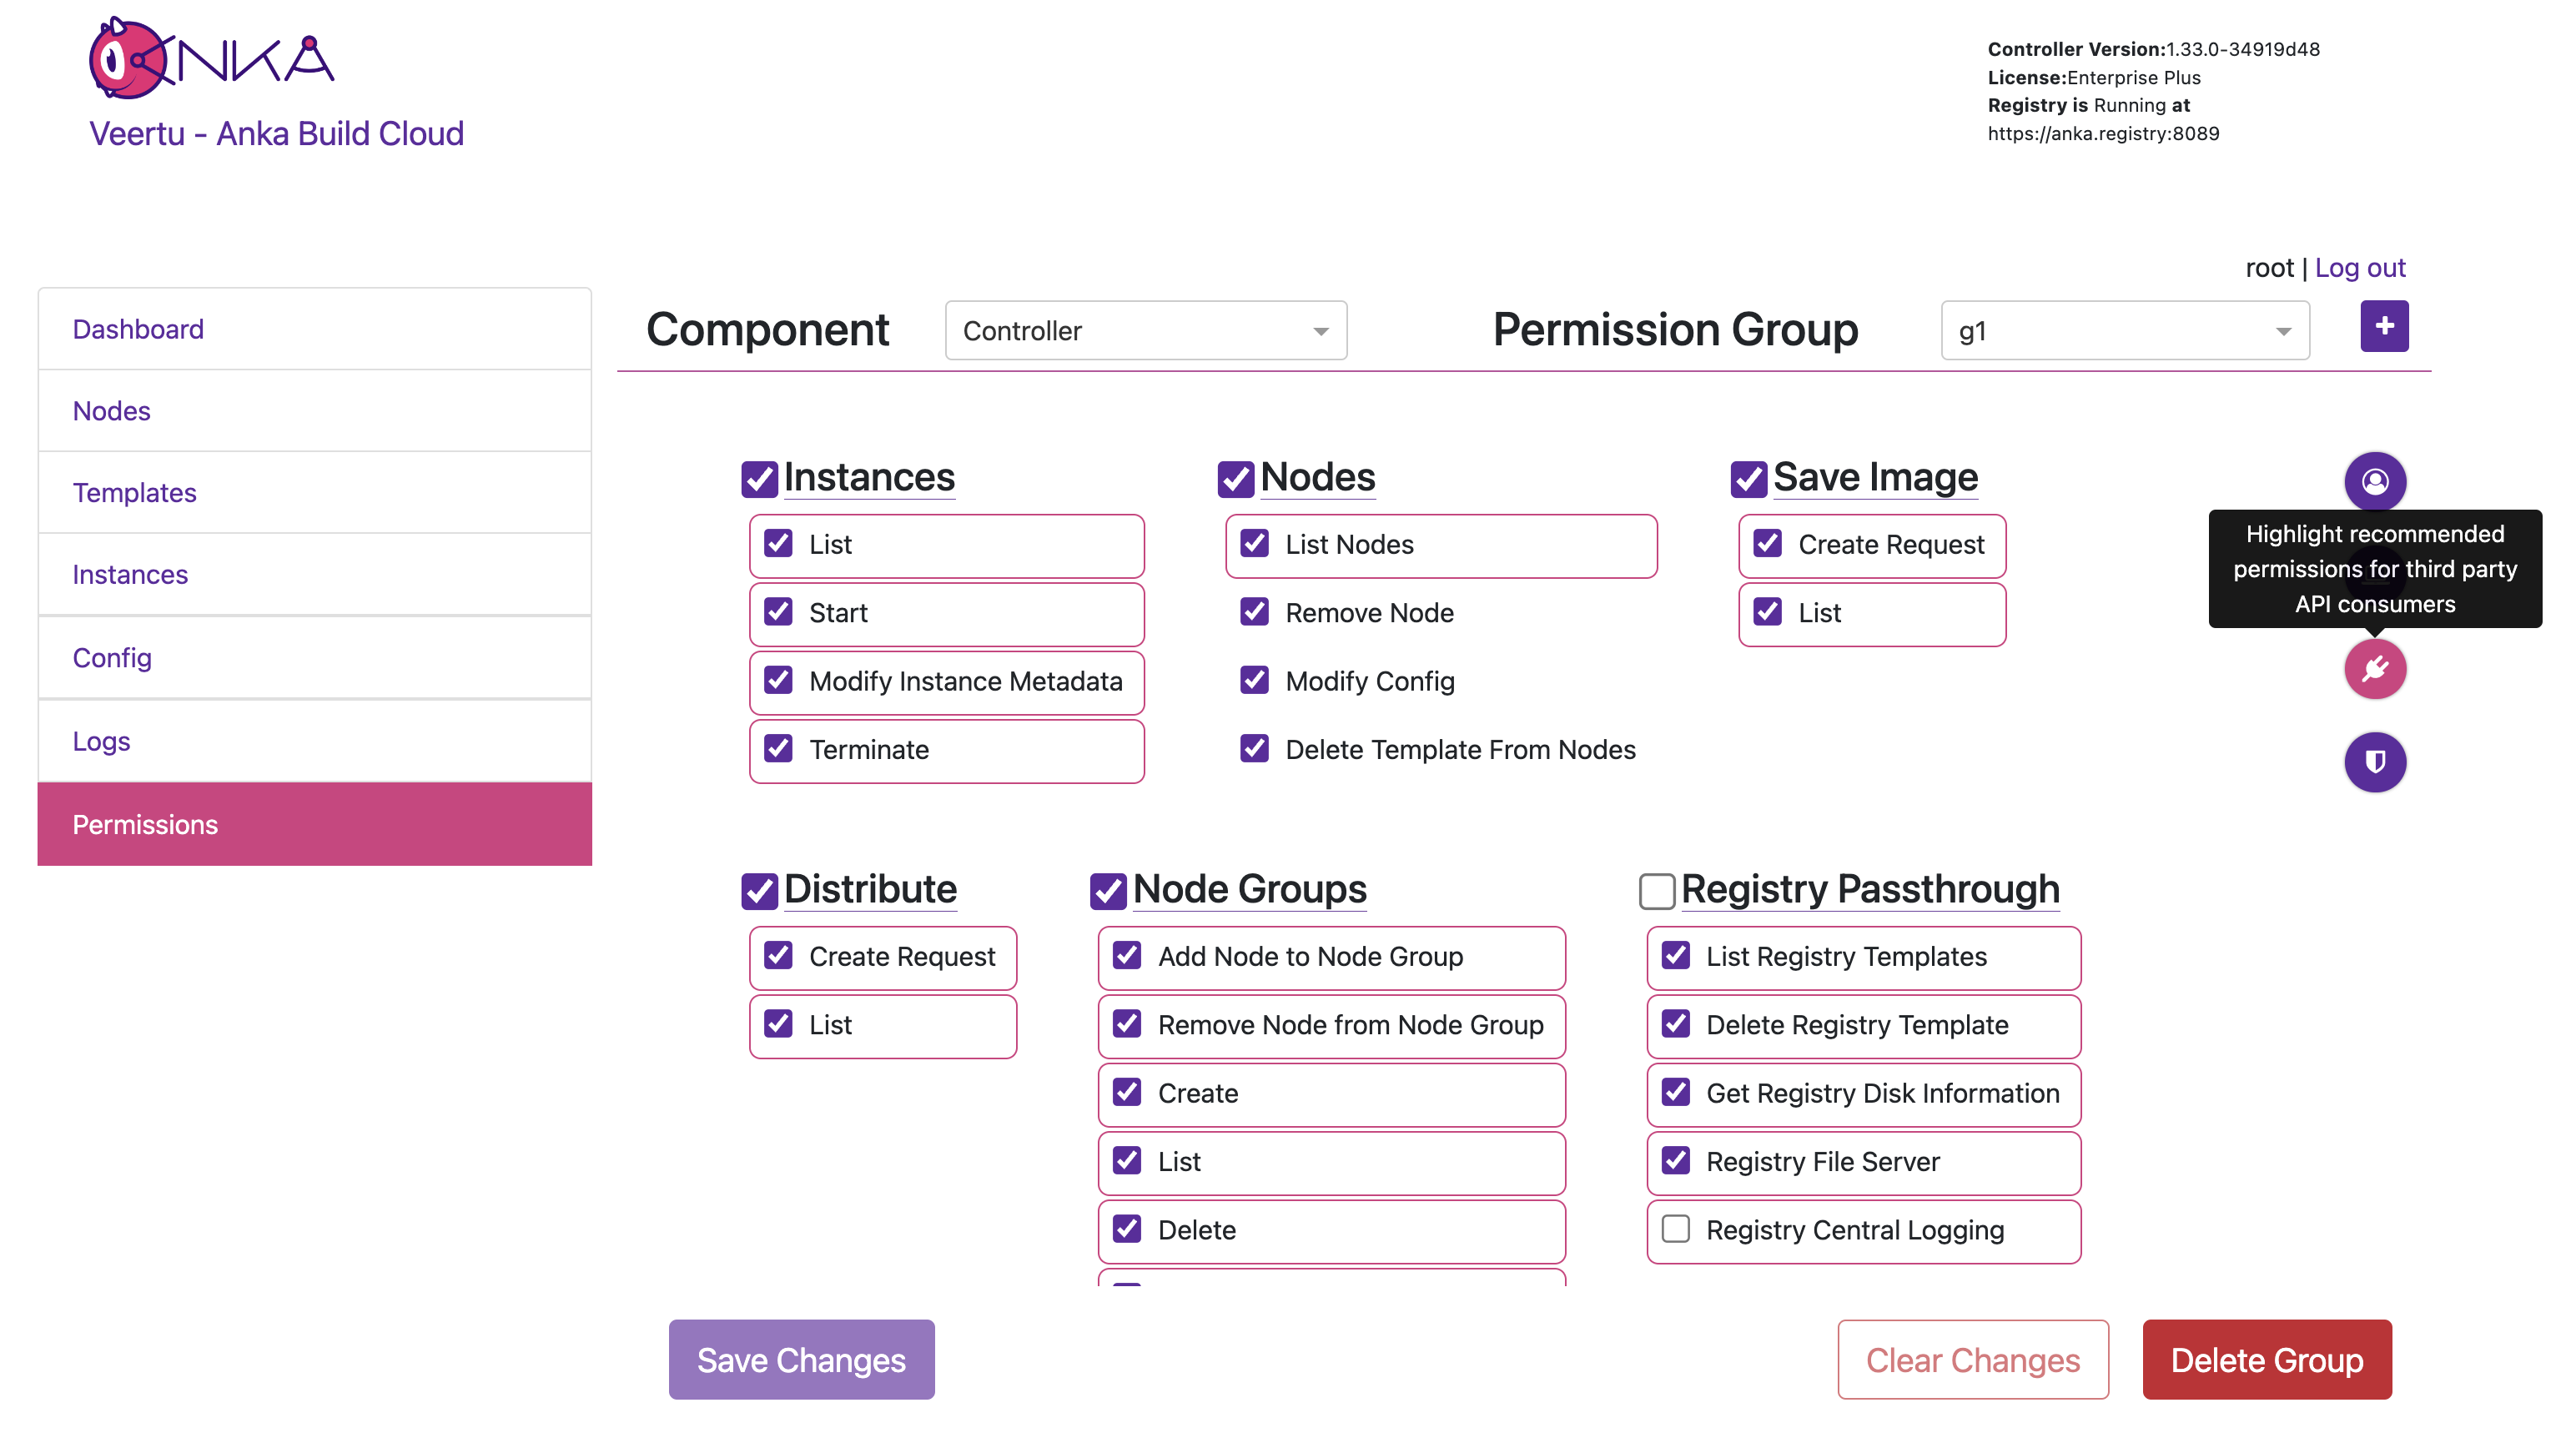
Task: Click the plus add permission group button
Action: coord(2383,326)
